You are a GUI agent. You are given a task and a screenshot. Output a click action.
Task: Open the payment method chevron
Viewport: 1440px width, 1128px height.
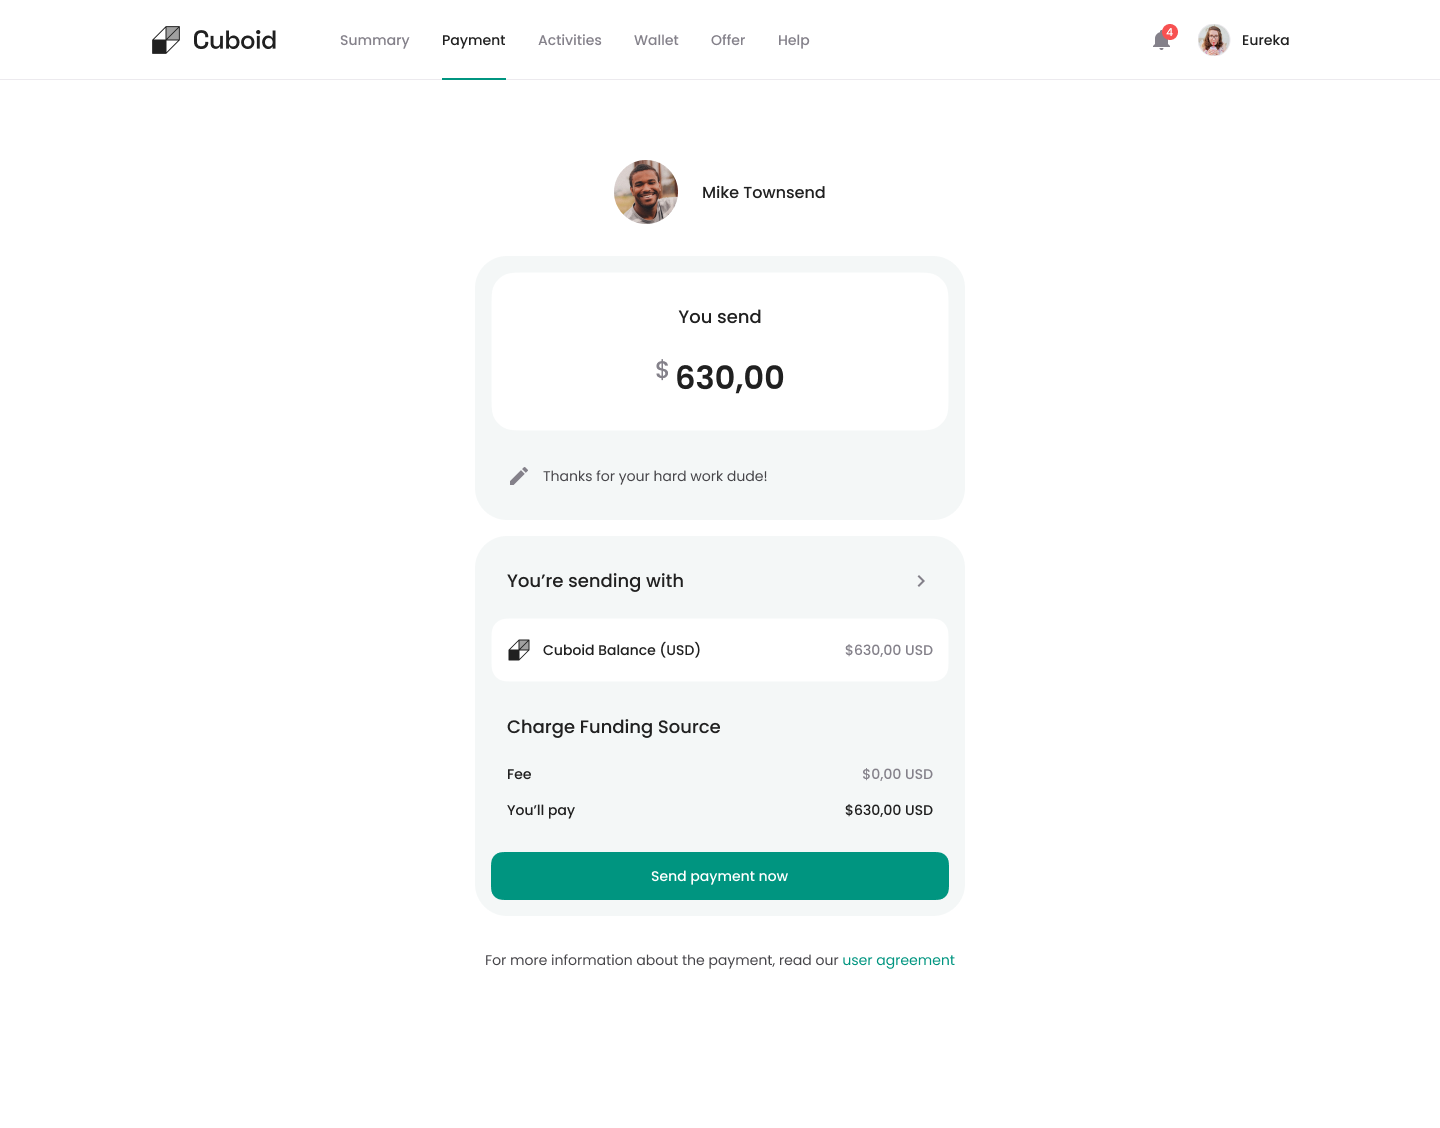coord(920,581)
